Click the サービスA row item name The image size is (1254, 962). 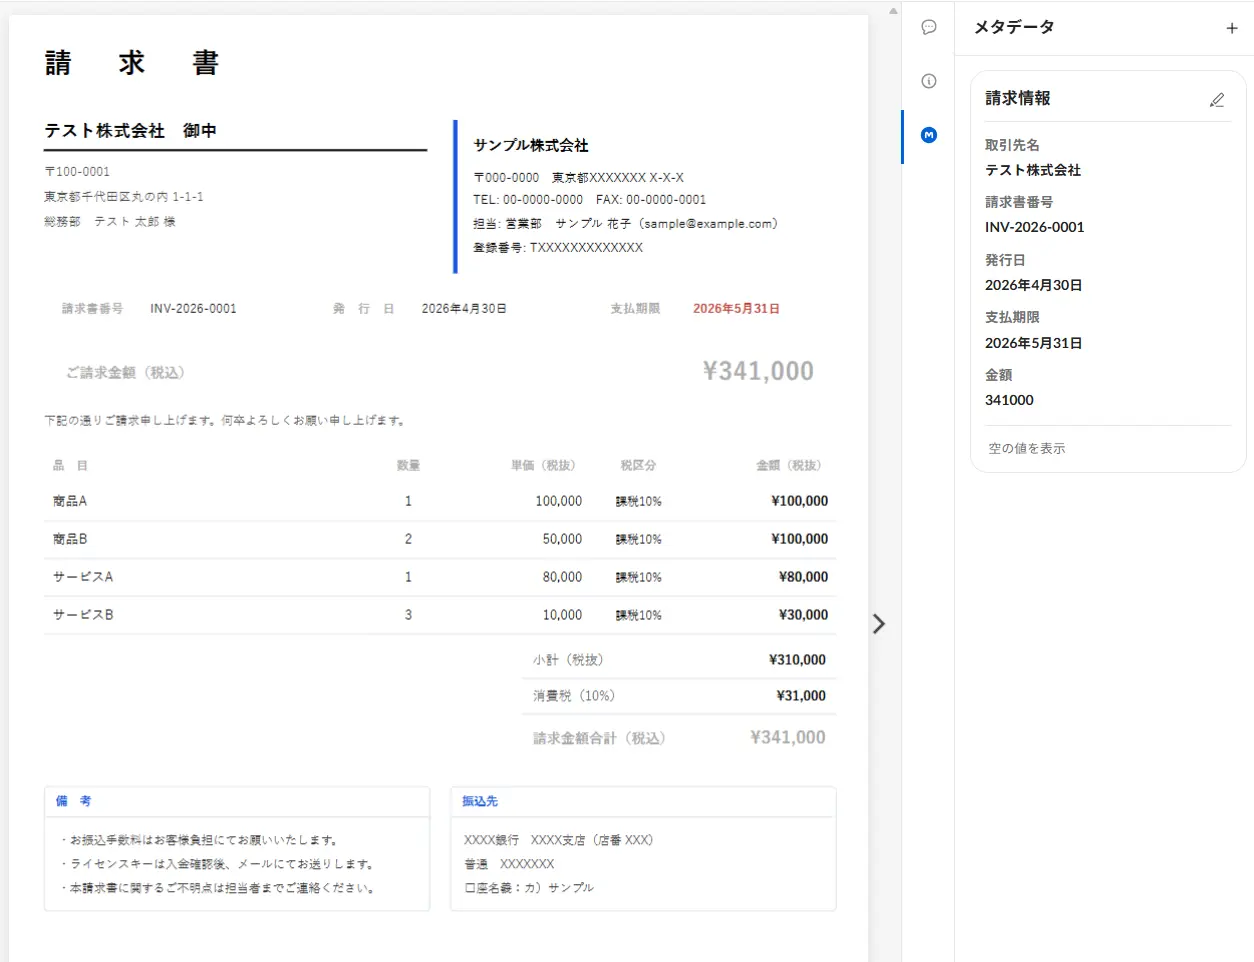[83, 577]
